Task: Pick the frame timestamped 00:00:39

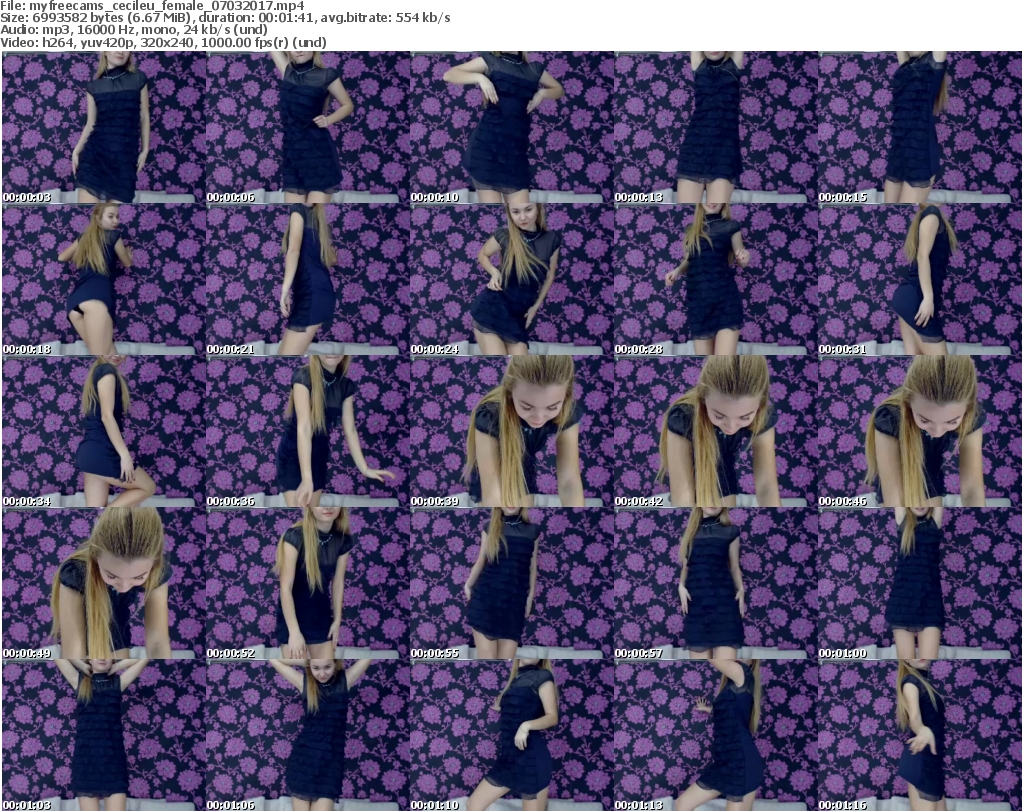Action: coord(511,432)
